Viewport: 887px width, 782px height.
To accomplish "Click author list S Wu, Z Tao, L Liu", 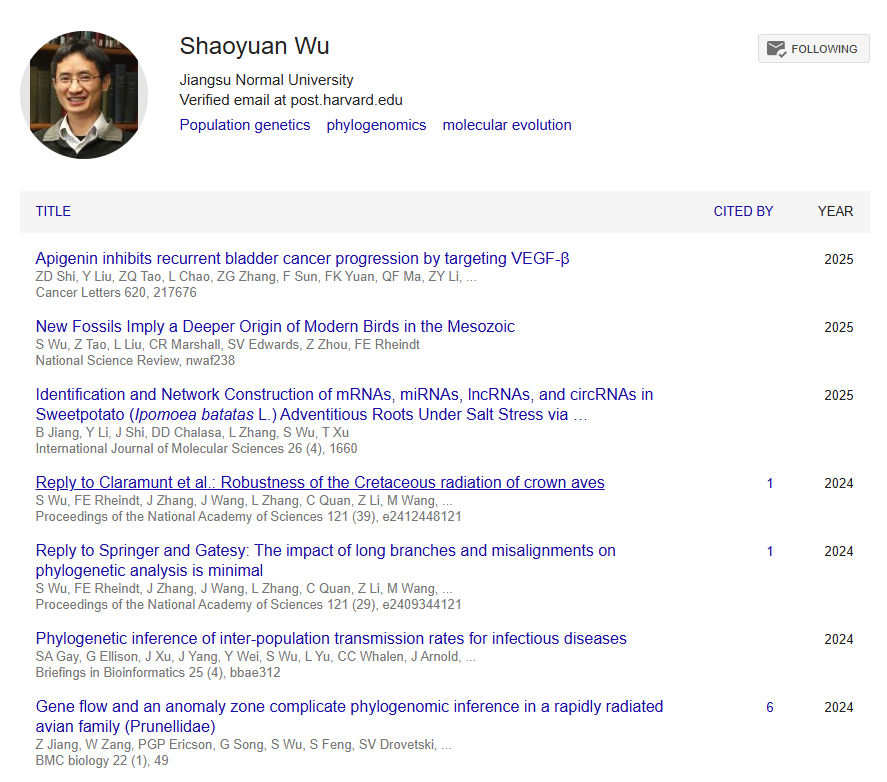I will tap(227, 345).
